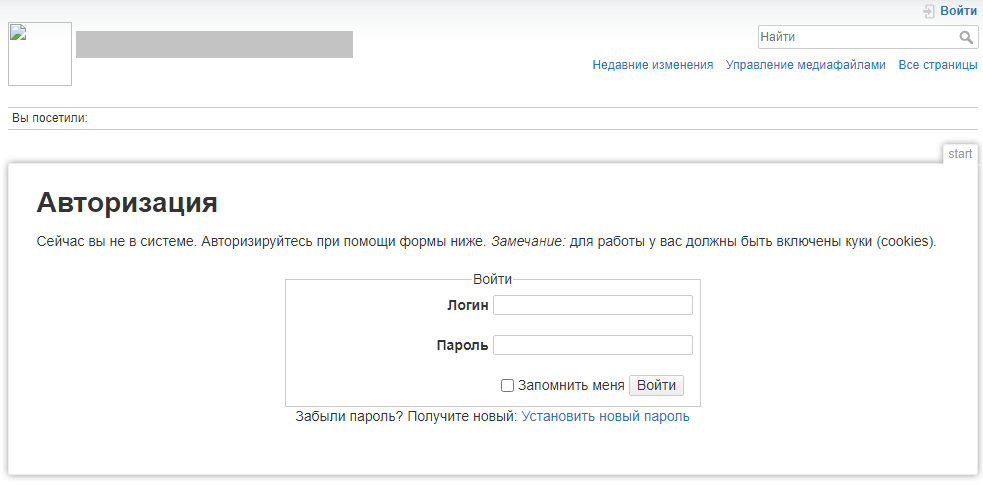Click the broken site logo image
The width and height of the screenshot is (983, 485).
(40, 54)
